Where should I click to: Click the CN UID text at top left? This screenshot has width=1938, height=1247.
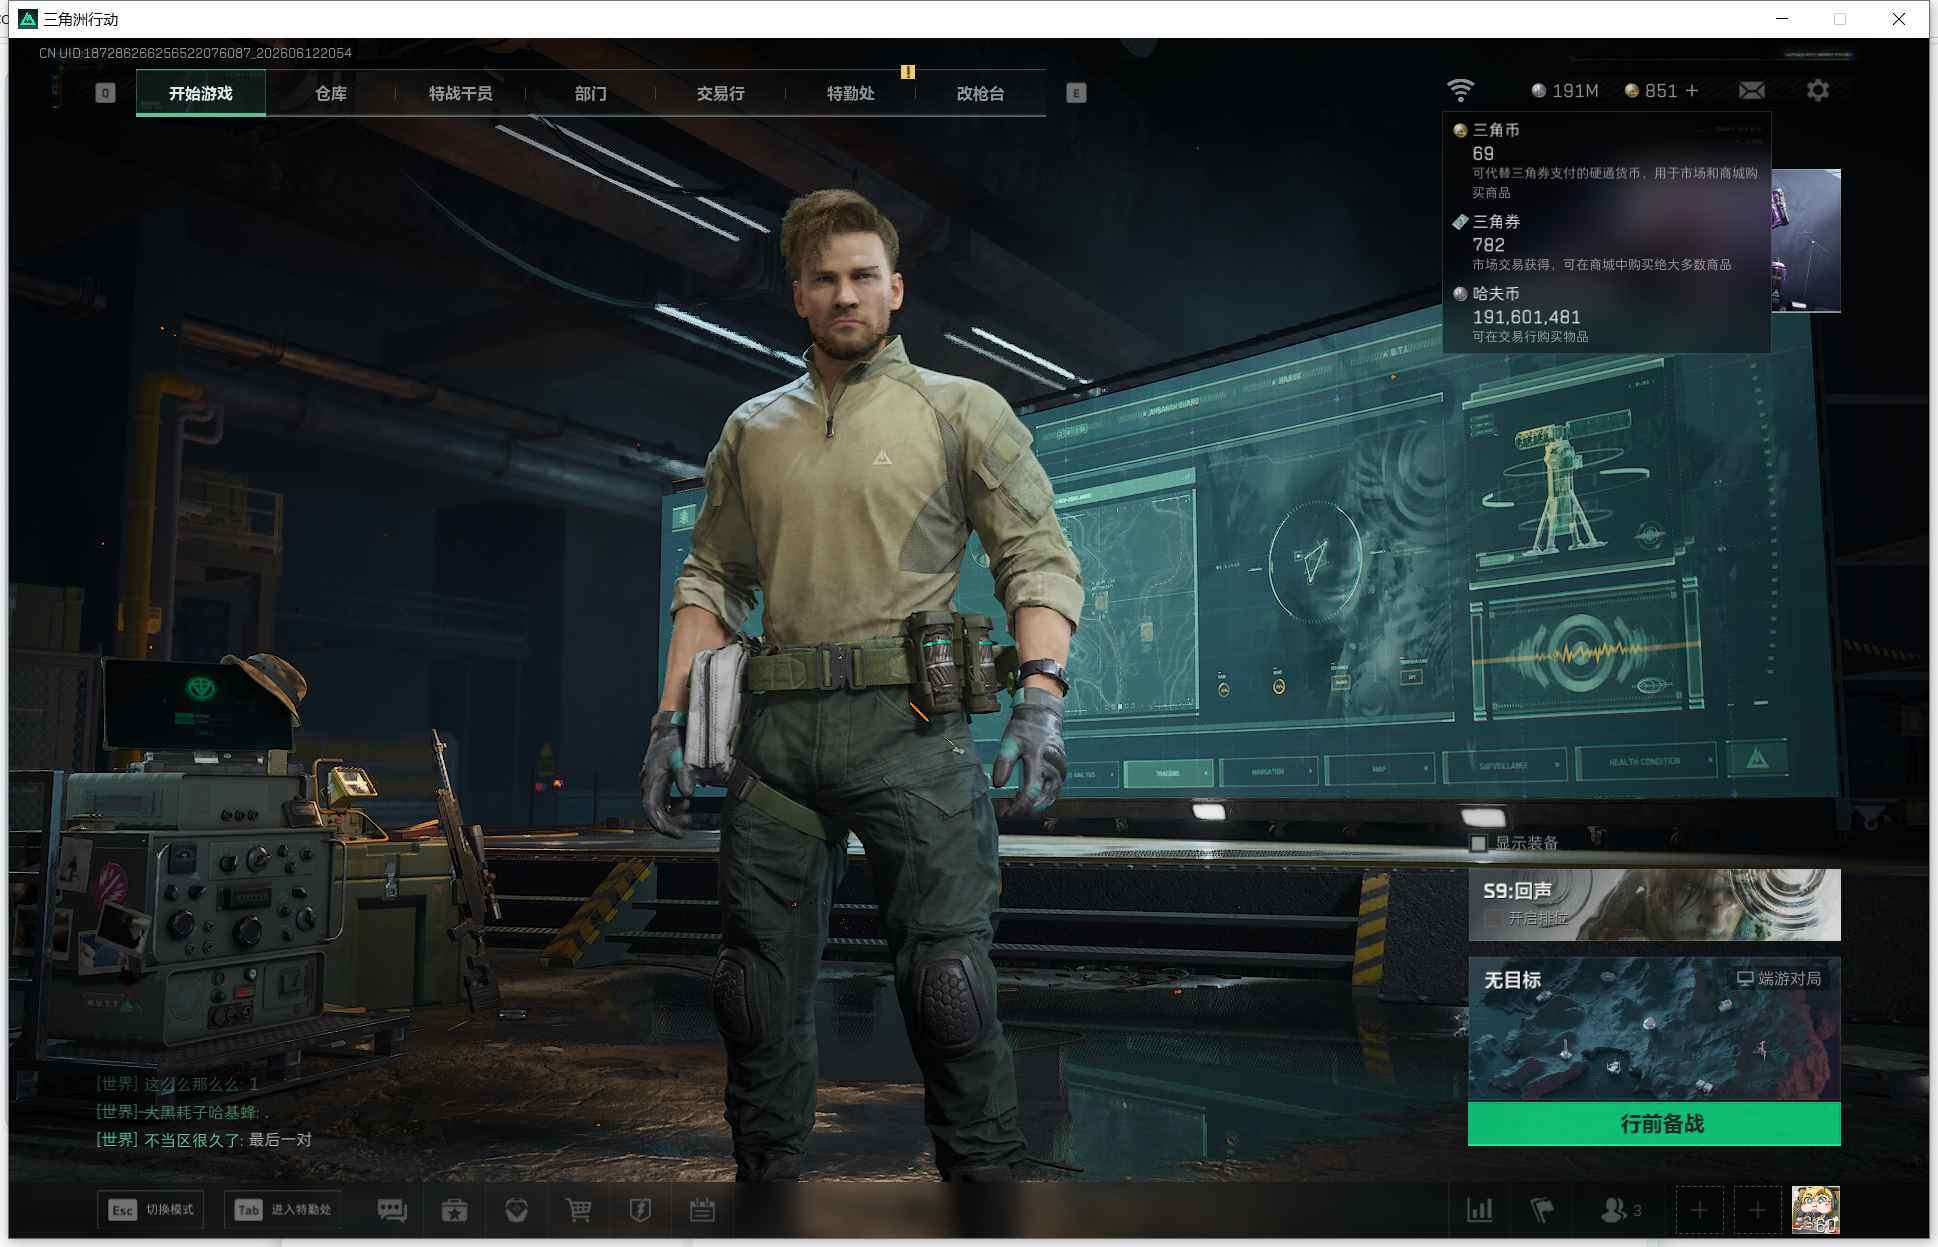[195, 53]
